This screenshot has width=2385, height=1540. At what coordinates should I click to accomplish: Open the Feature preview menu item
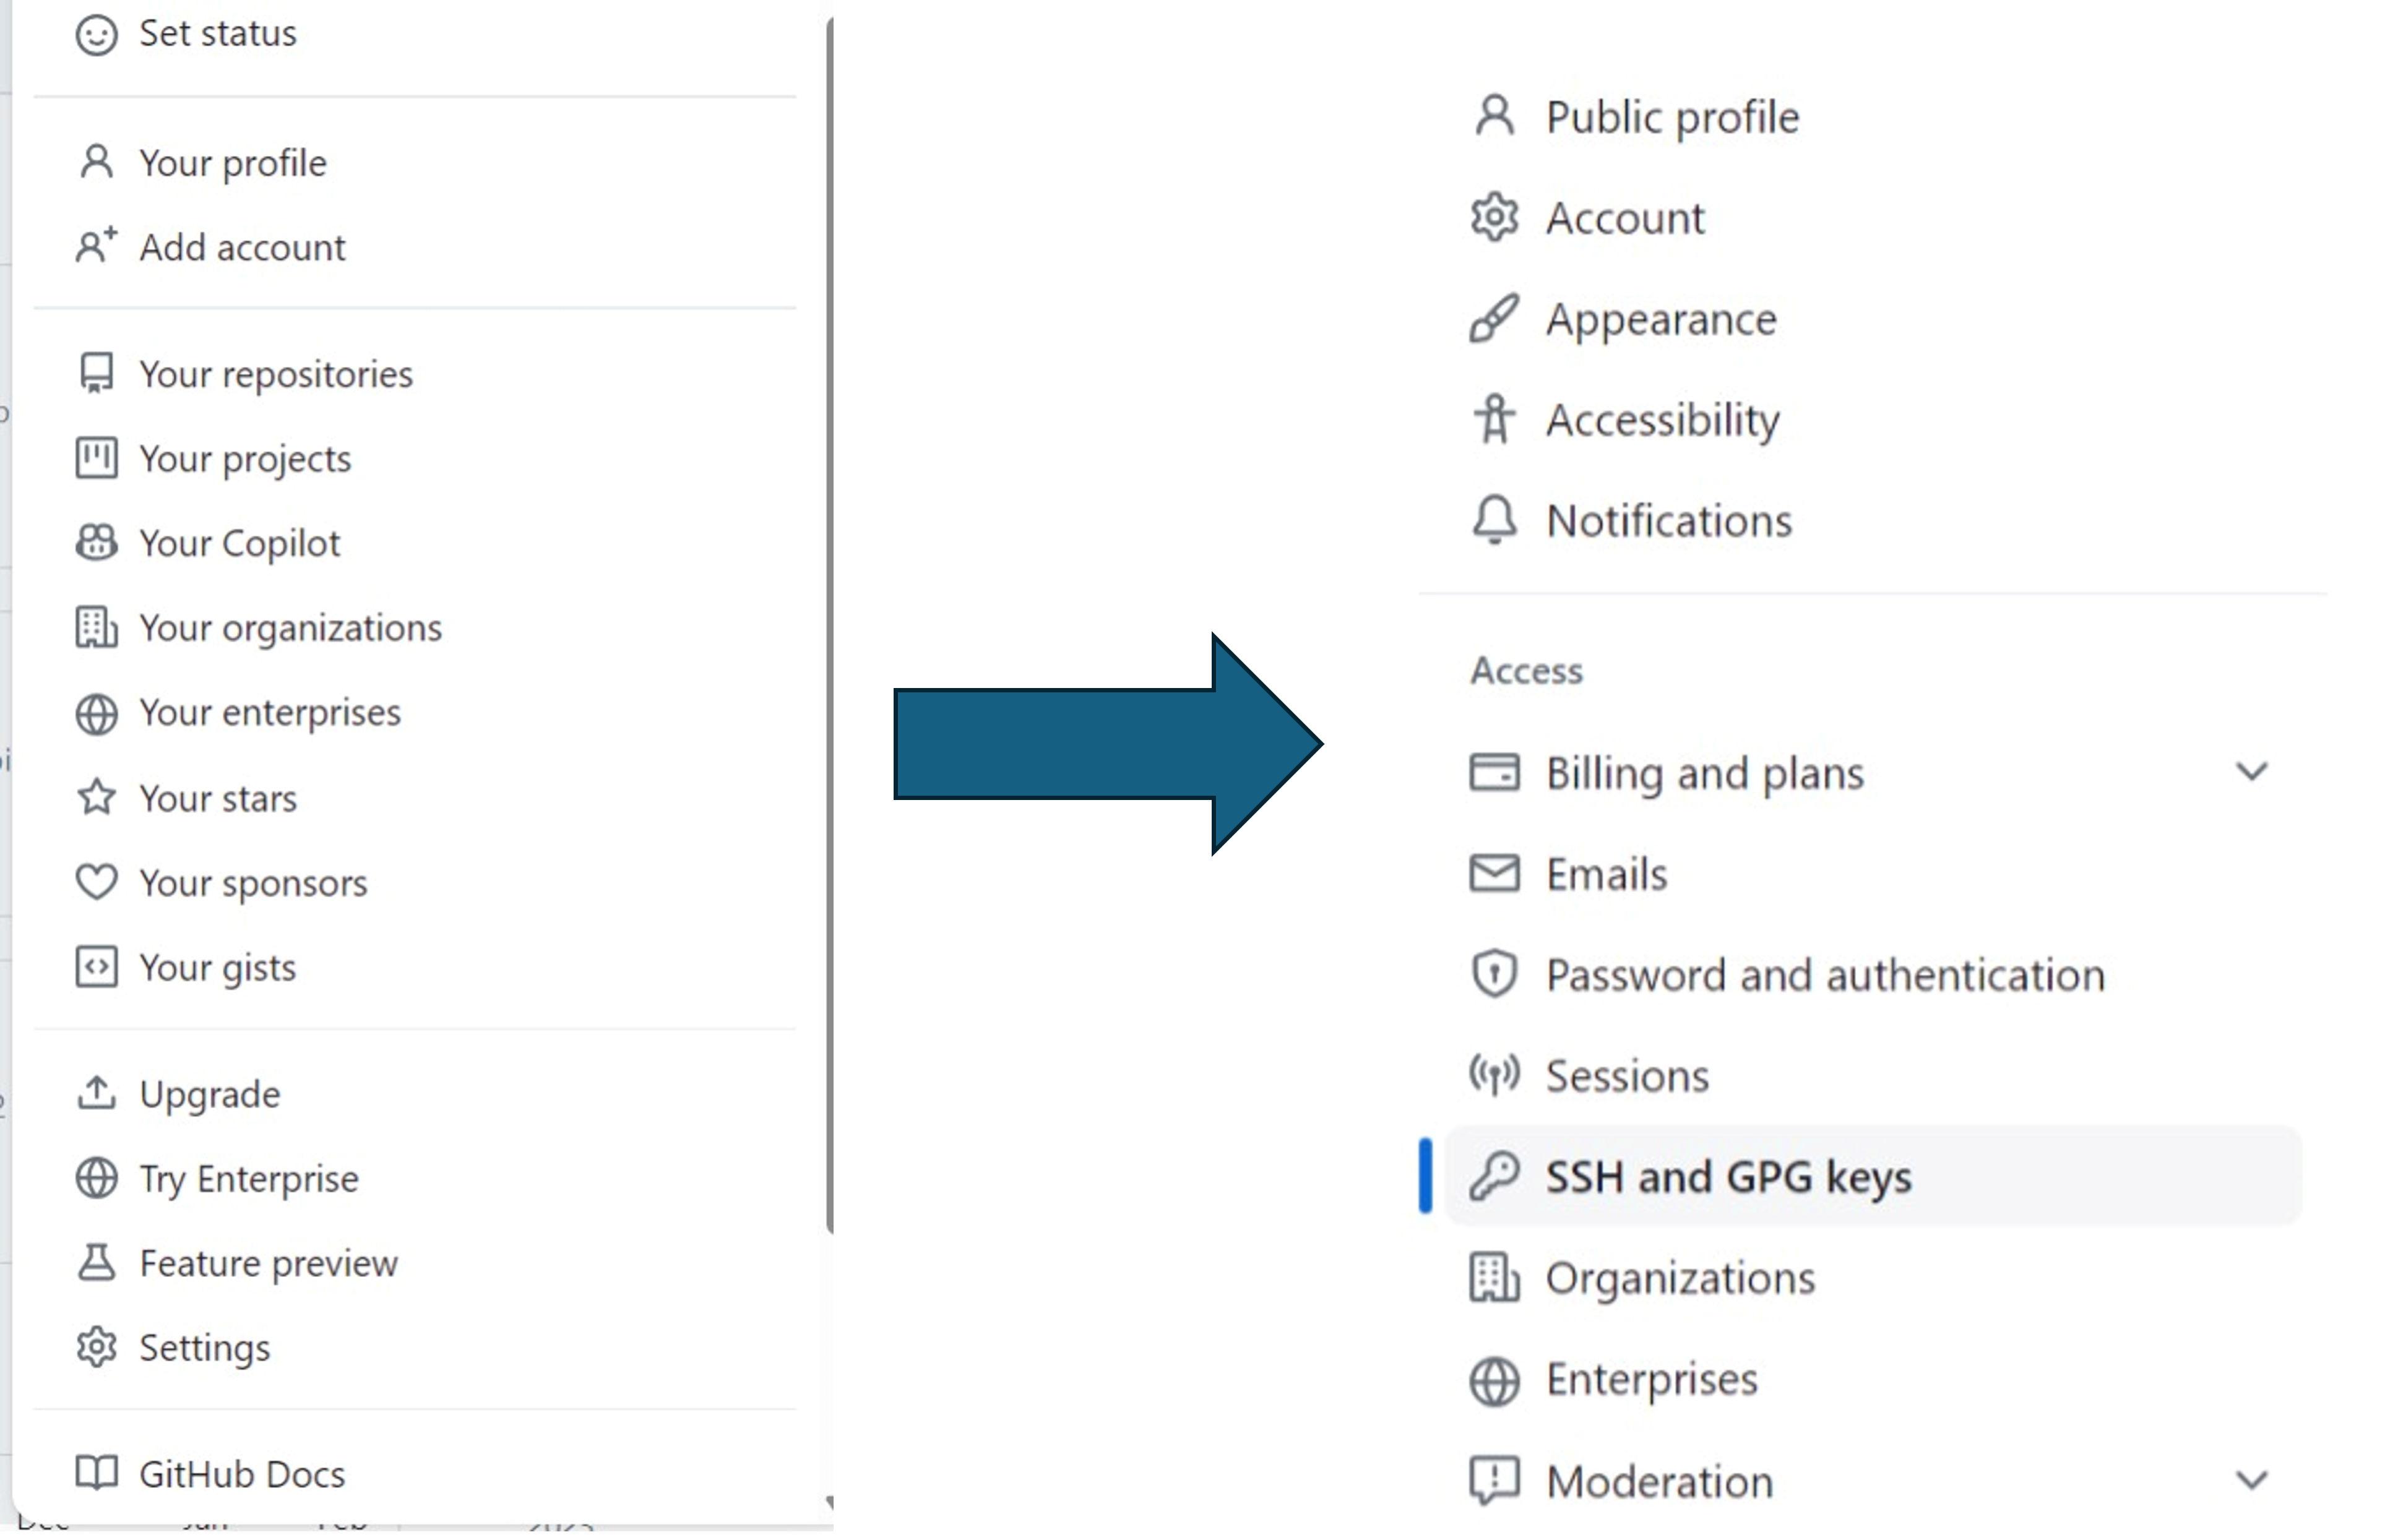pos(268,1263)
